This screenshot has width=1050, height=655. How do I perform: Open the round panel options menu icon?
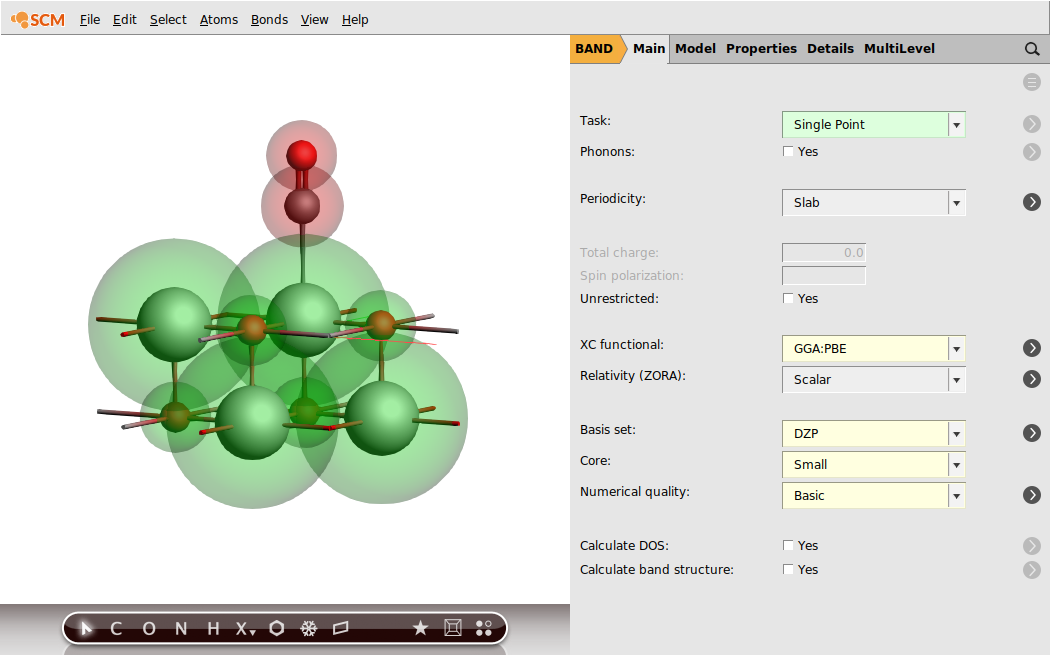[1032, 82]
